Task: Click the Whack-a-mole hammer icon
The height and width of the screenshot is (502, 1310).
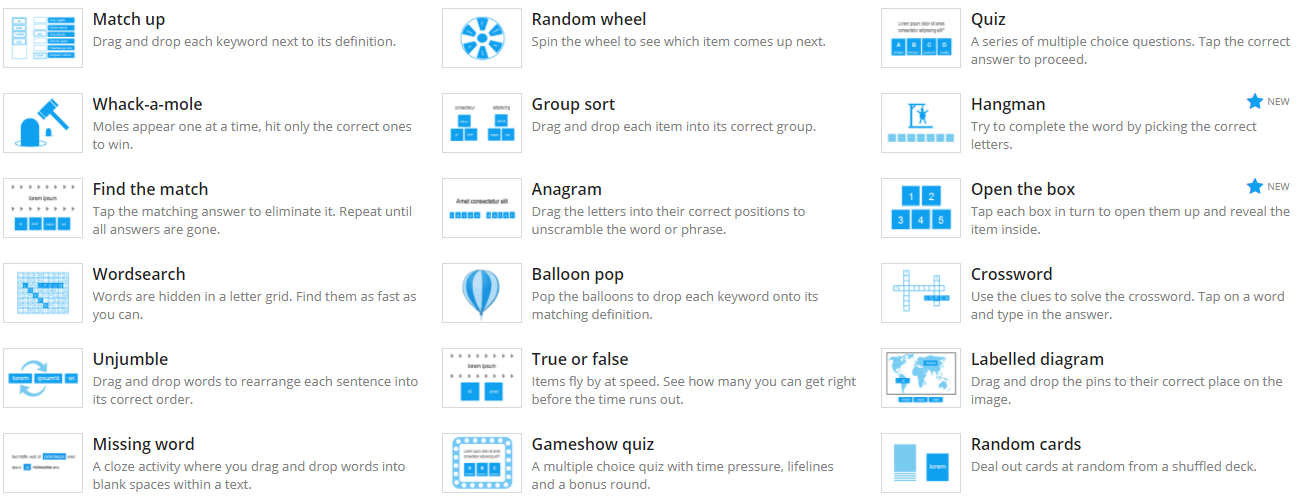Action: click(43, 123)
